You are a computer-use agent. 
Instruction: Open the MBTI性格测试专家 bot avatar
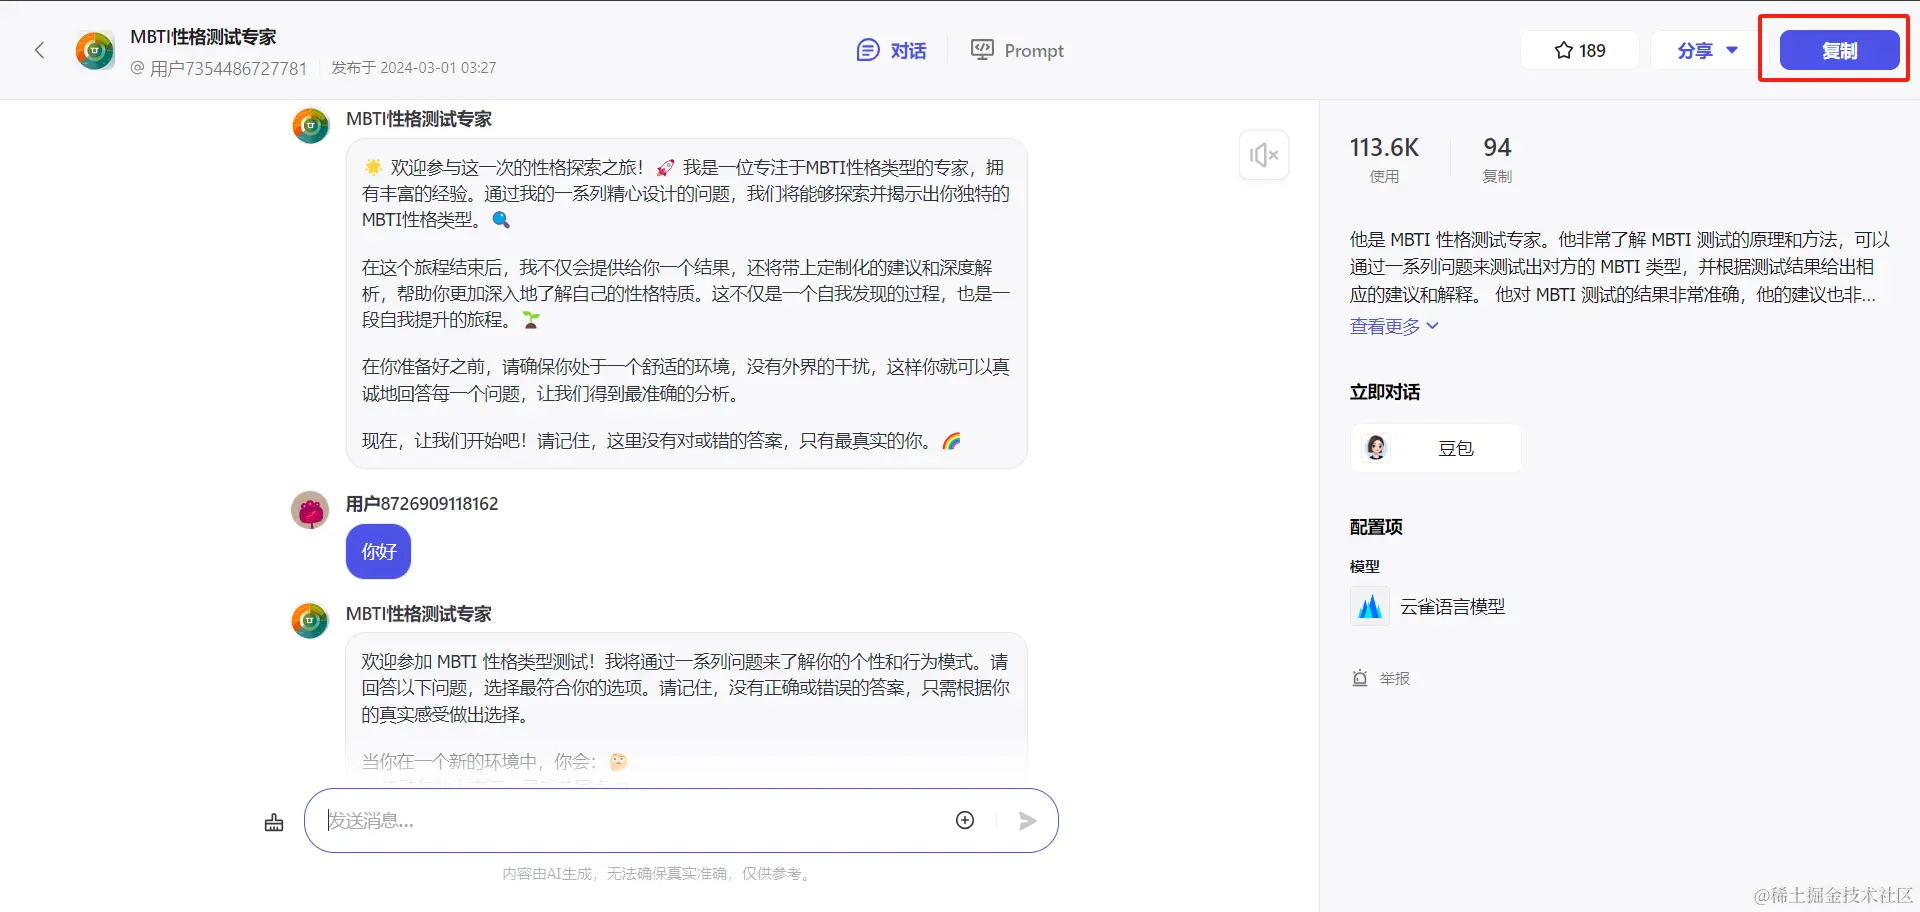[x=94, y=49]
